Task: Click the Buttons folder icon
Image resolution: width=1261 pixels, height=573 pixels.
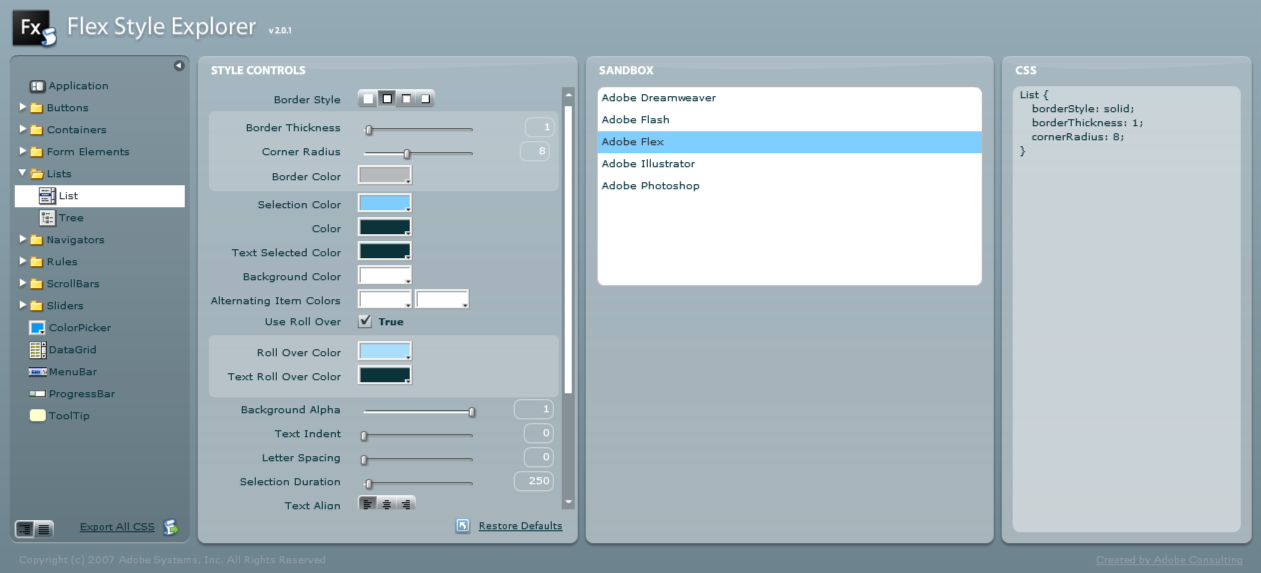Action: tap(37, 108)
